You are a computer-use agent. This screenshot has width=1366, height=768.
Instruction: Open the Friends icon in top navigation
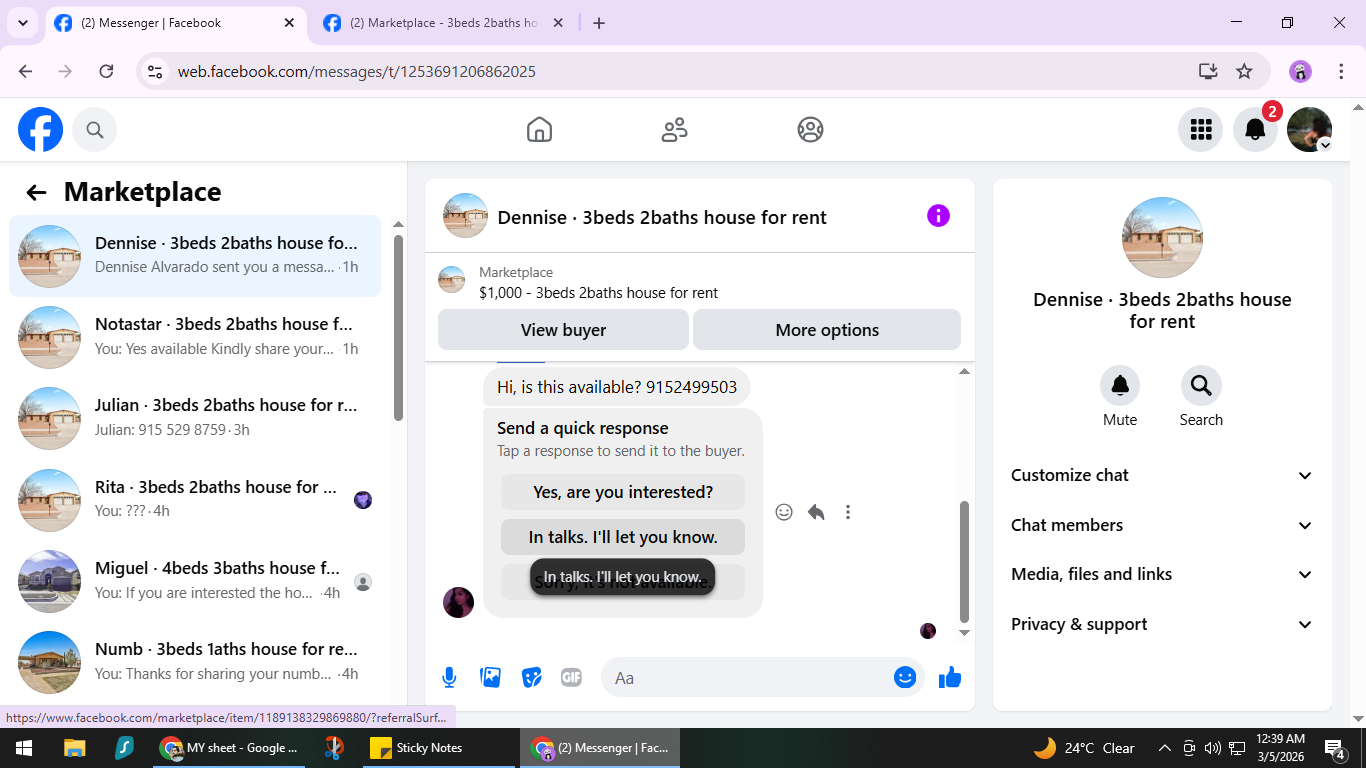[675, 130]
